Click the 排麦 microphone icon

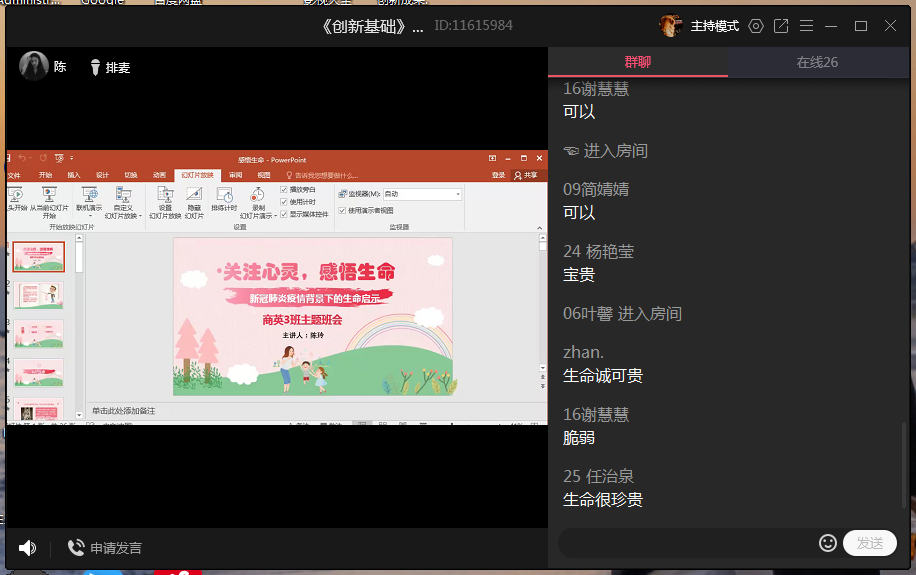[96, 67]
